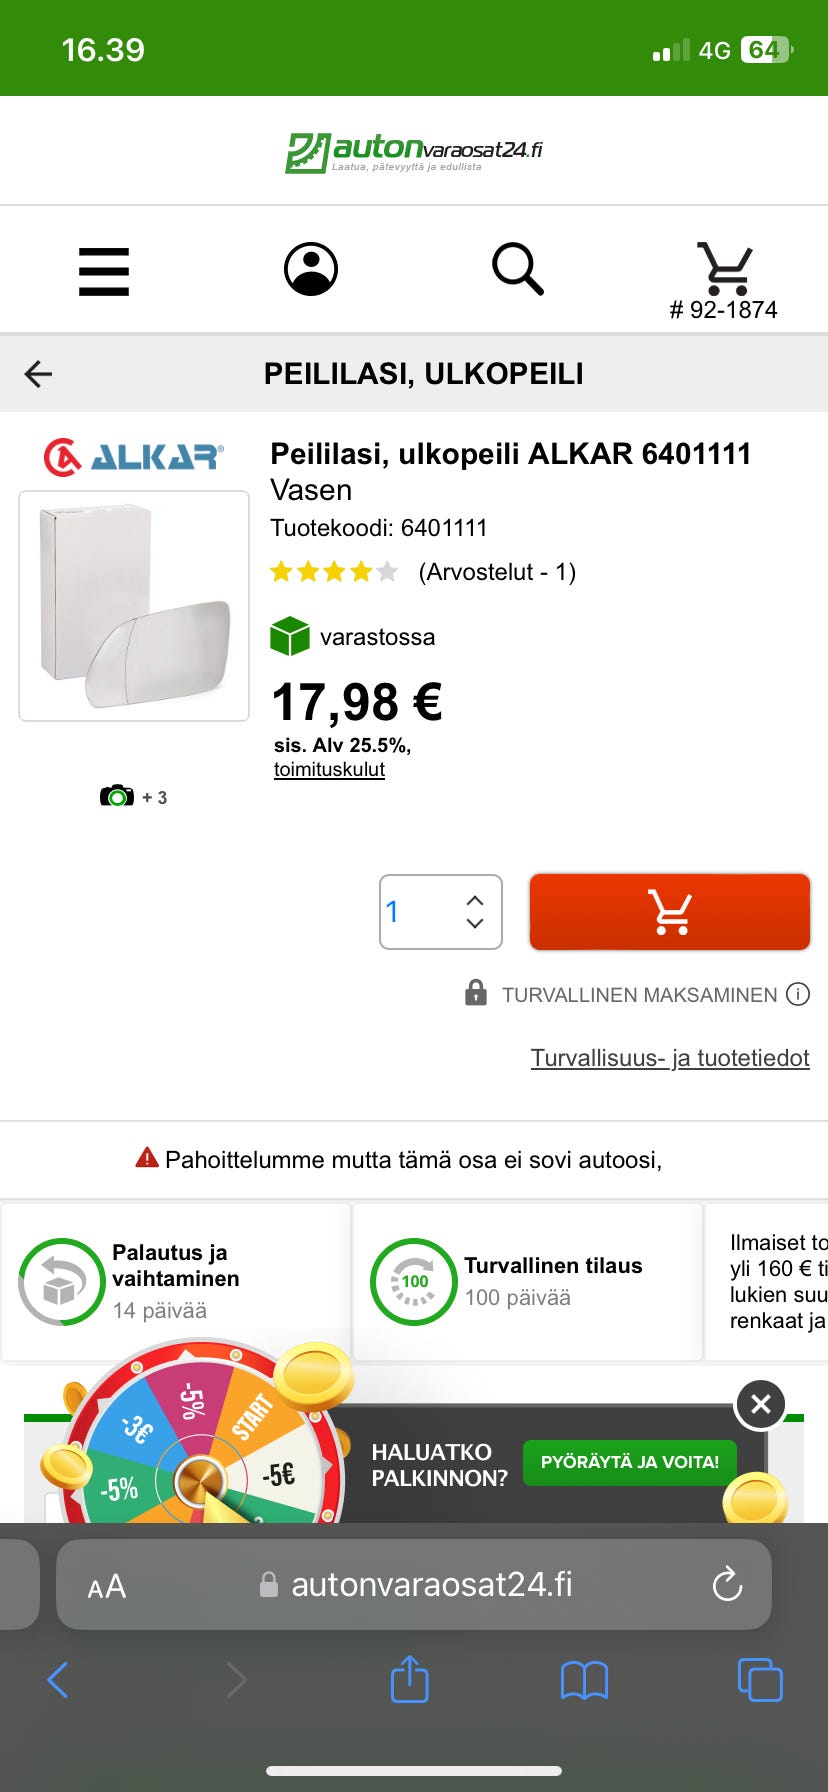Close the spin wheel promo banner

(x=760, y=1404)
